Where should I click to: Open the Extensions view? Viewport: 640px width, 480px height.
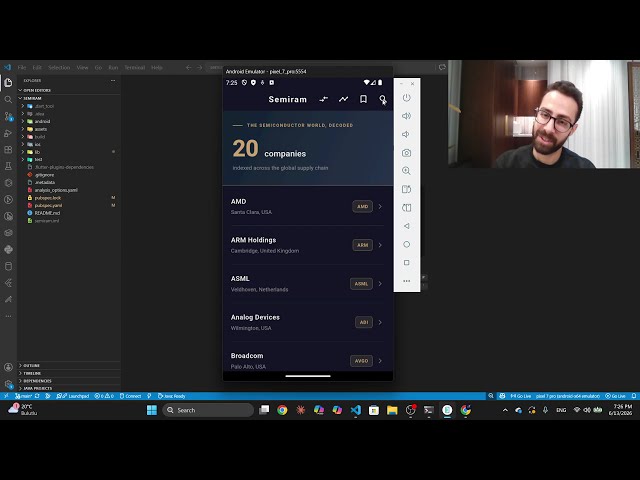[8, 149]
